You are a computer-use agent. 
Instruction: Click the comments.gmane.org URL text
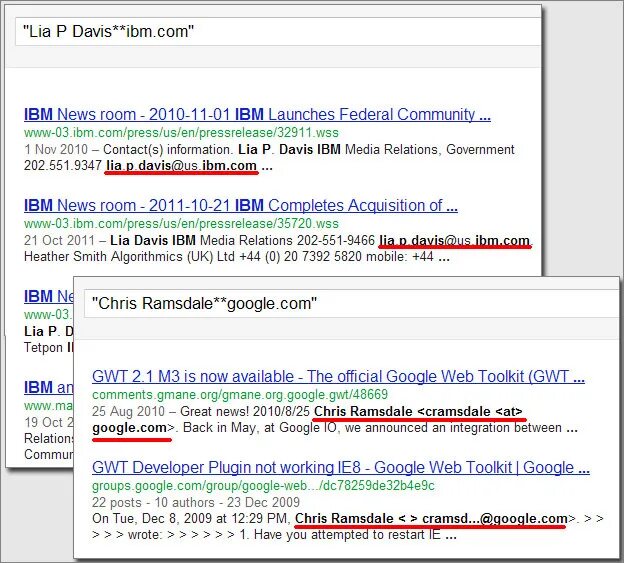[240, 395]
